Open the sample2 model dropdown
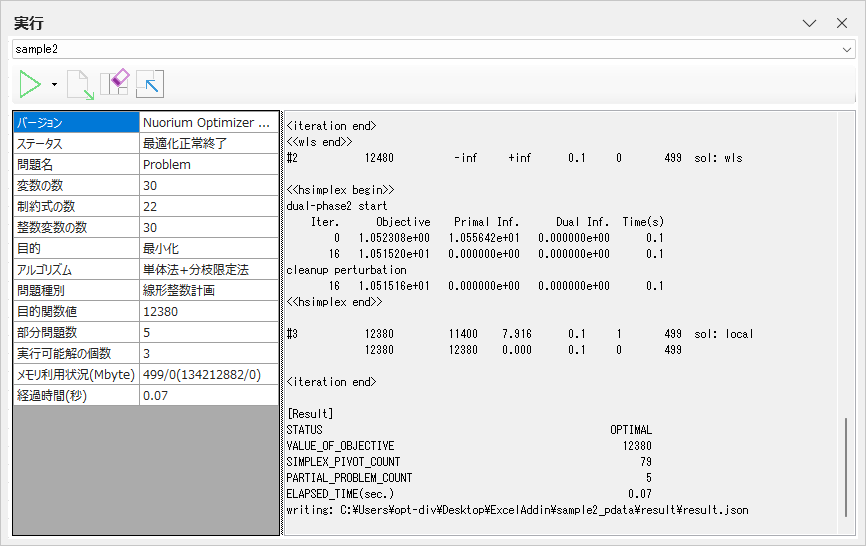The image size is (866, 546). tap(847, 50)
